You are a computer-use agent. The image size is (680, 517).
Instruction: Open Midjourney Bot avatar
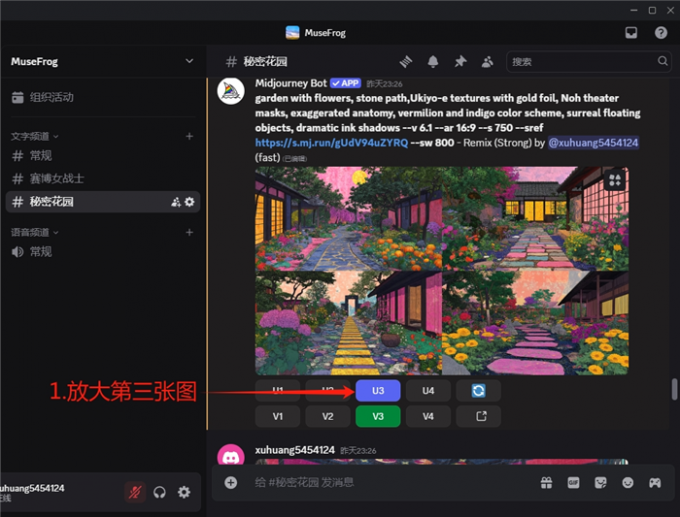pyautogui.click(x=231, y=91)
